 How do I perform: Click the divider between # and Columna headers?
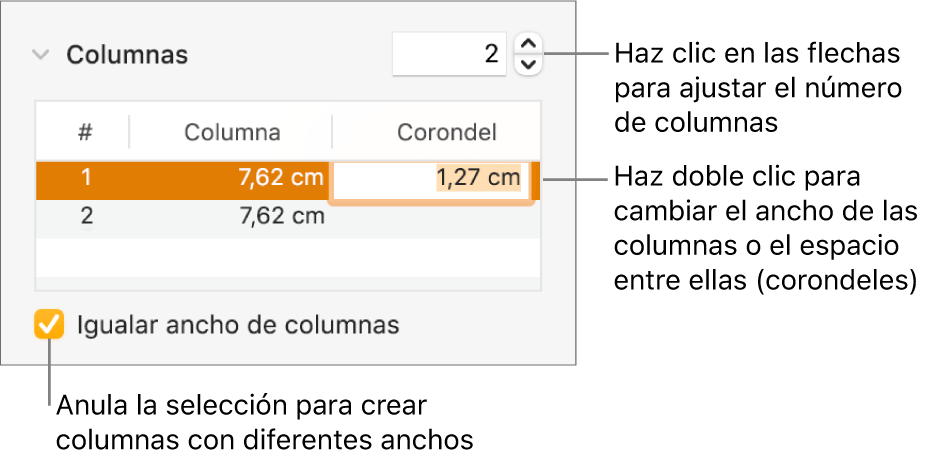click(129, 132)
